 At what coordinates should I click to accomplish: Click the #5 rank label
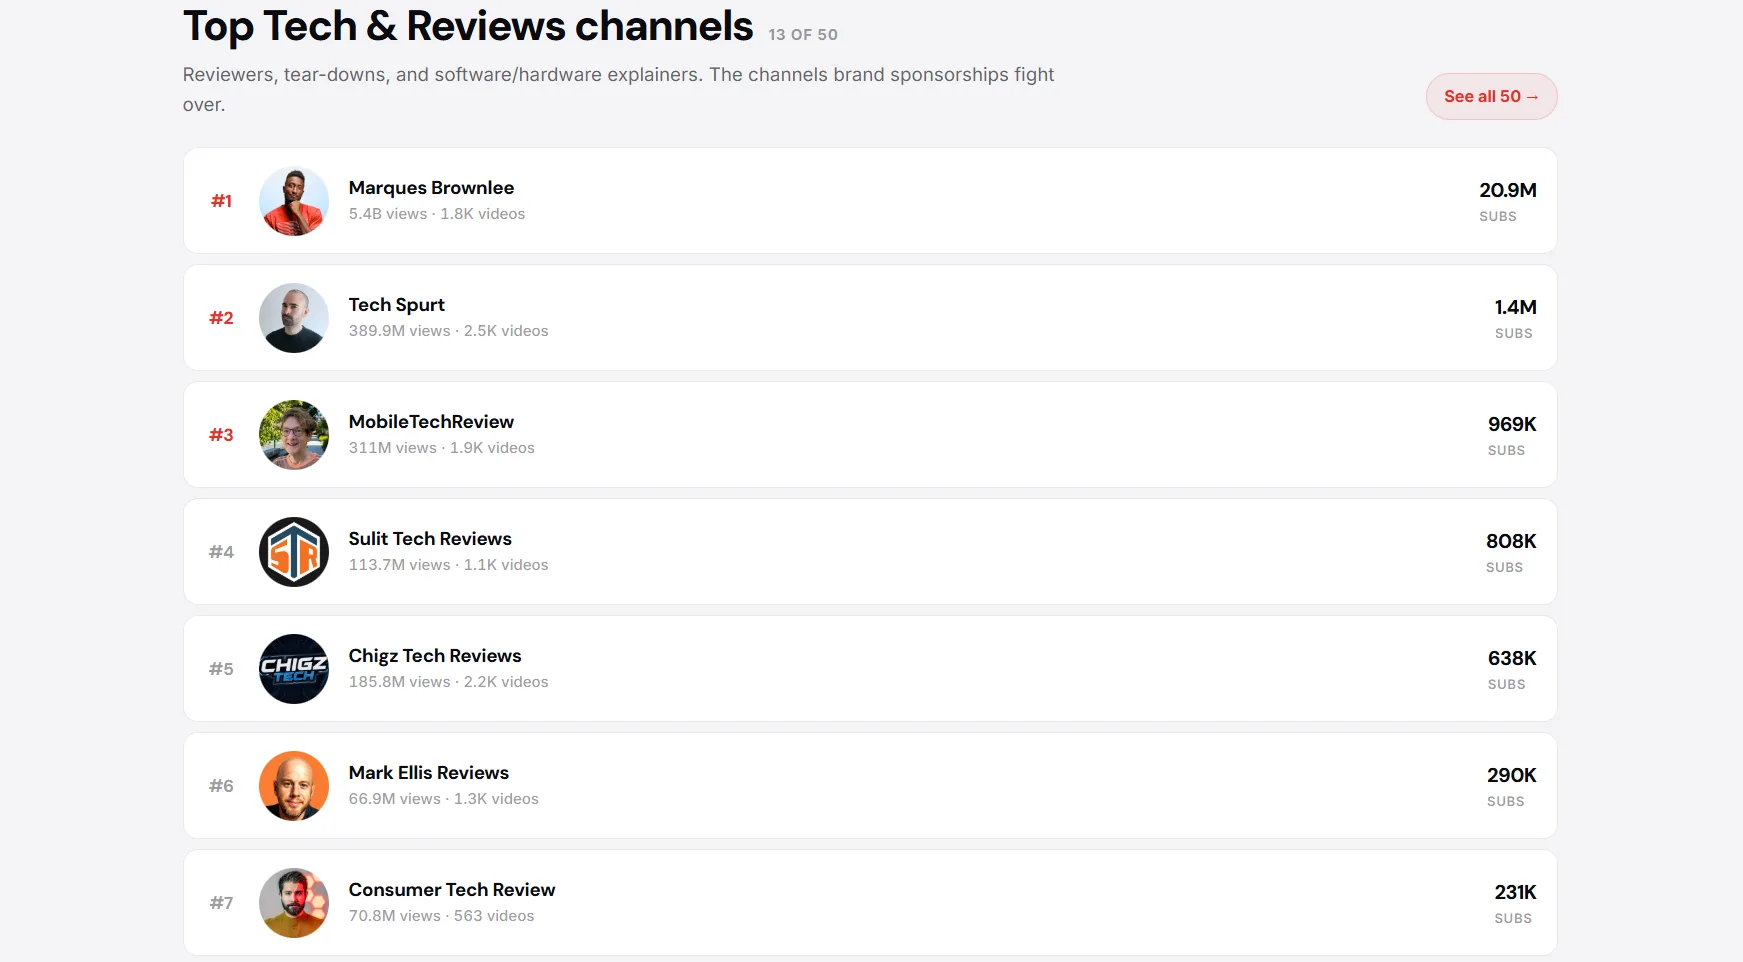(x=221, y=669)
